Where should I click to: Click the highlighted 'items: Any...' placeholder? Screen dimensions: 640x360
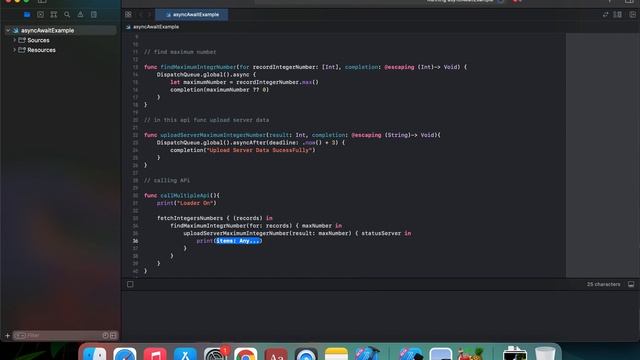point(238,241)
